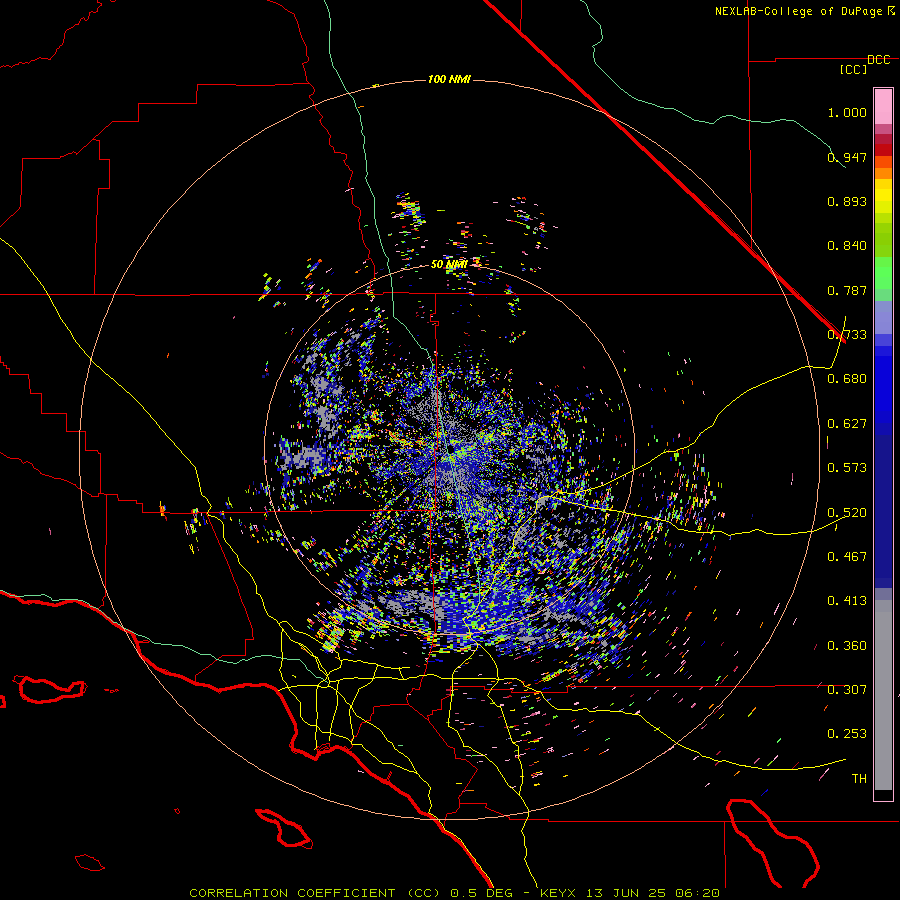Click the [CC] legend header
The image size is (900, 900).
click(x=854, y=69)
